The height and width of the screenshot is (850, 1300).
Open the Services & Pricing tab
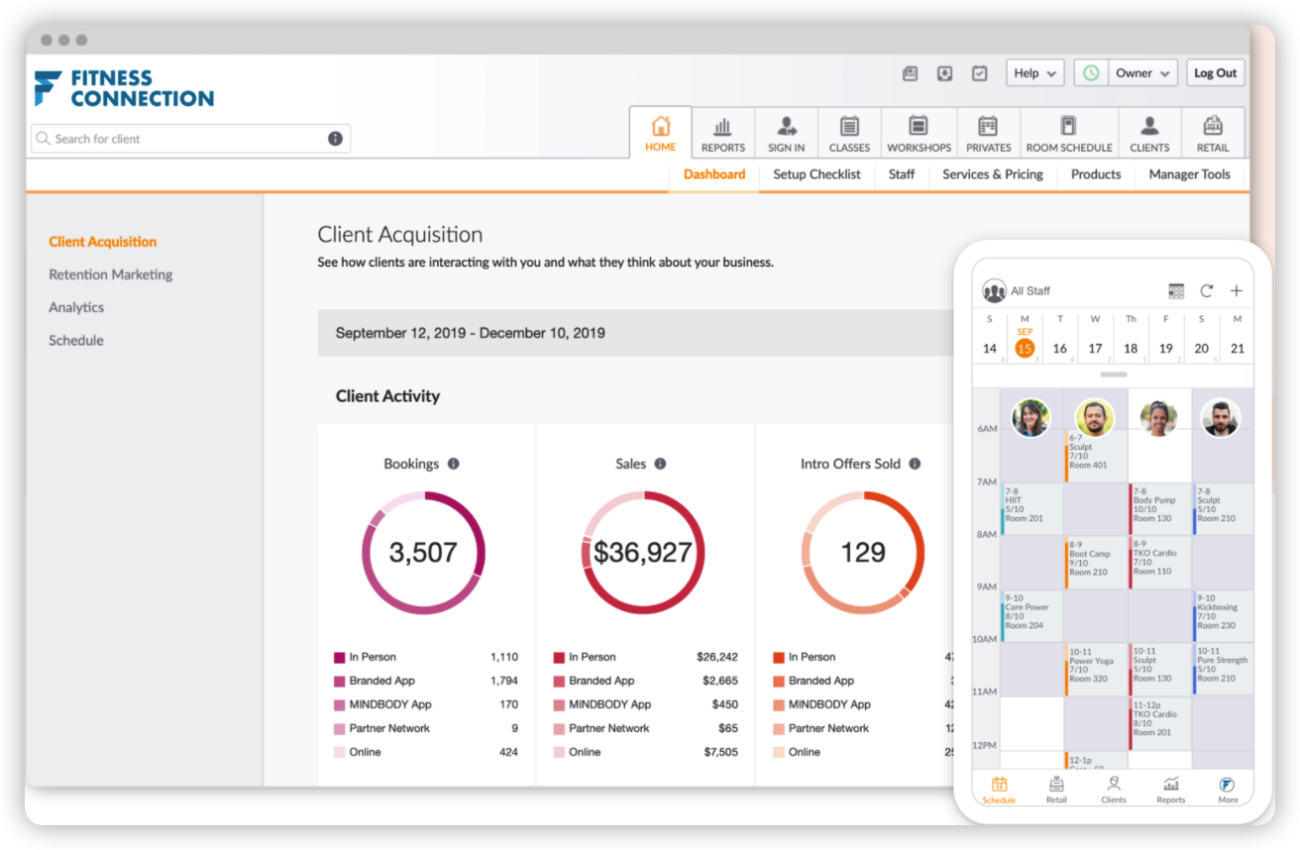pos(992,174)
